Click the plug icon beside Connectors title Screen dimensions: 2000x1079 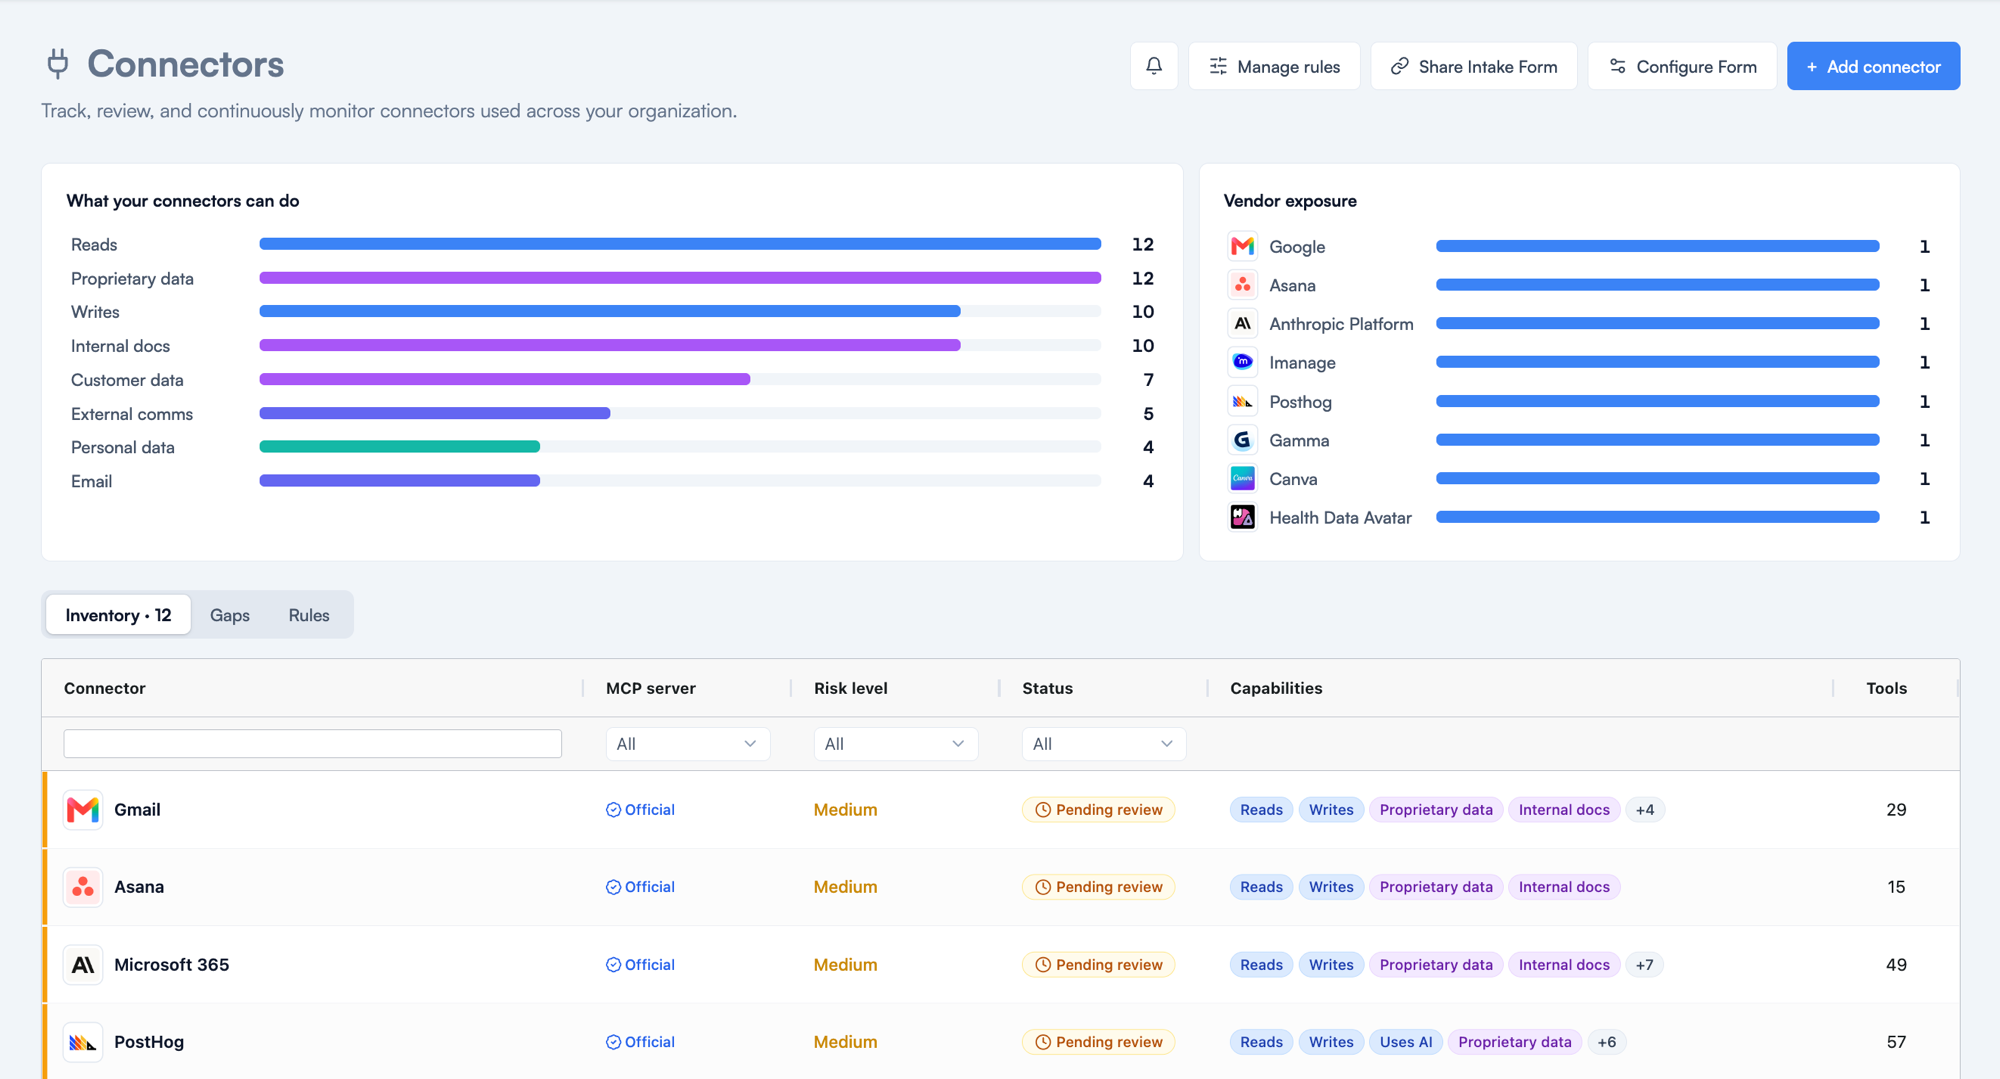point(58,64)
